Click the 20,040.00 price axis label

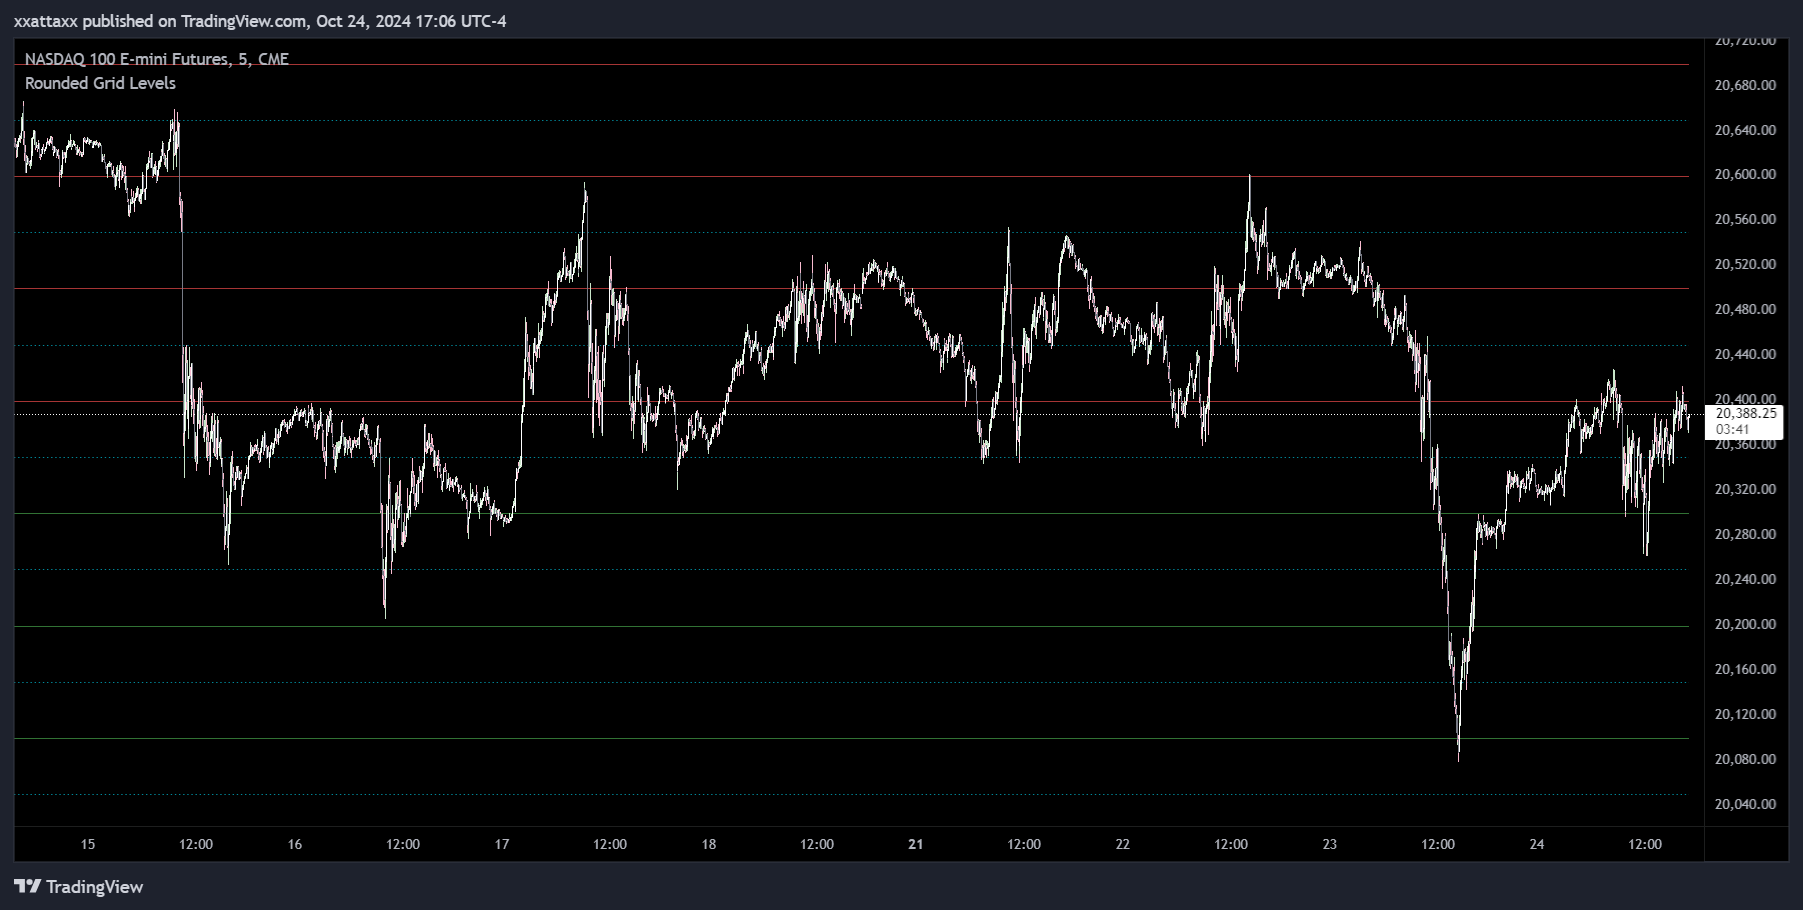[x=1745, y=804]
